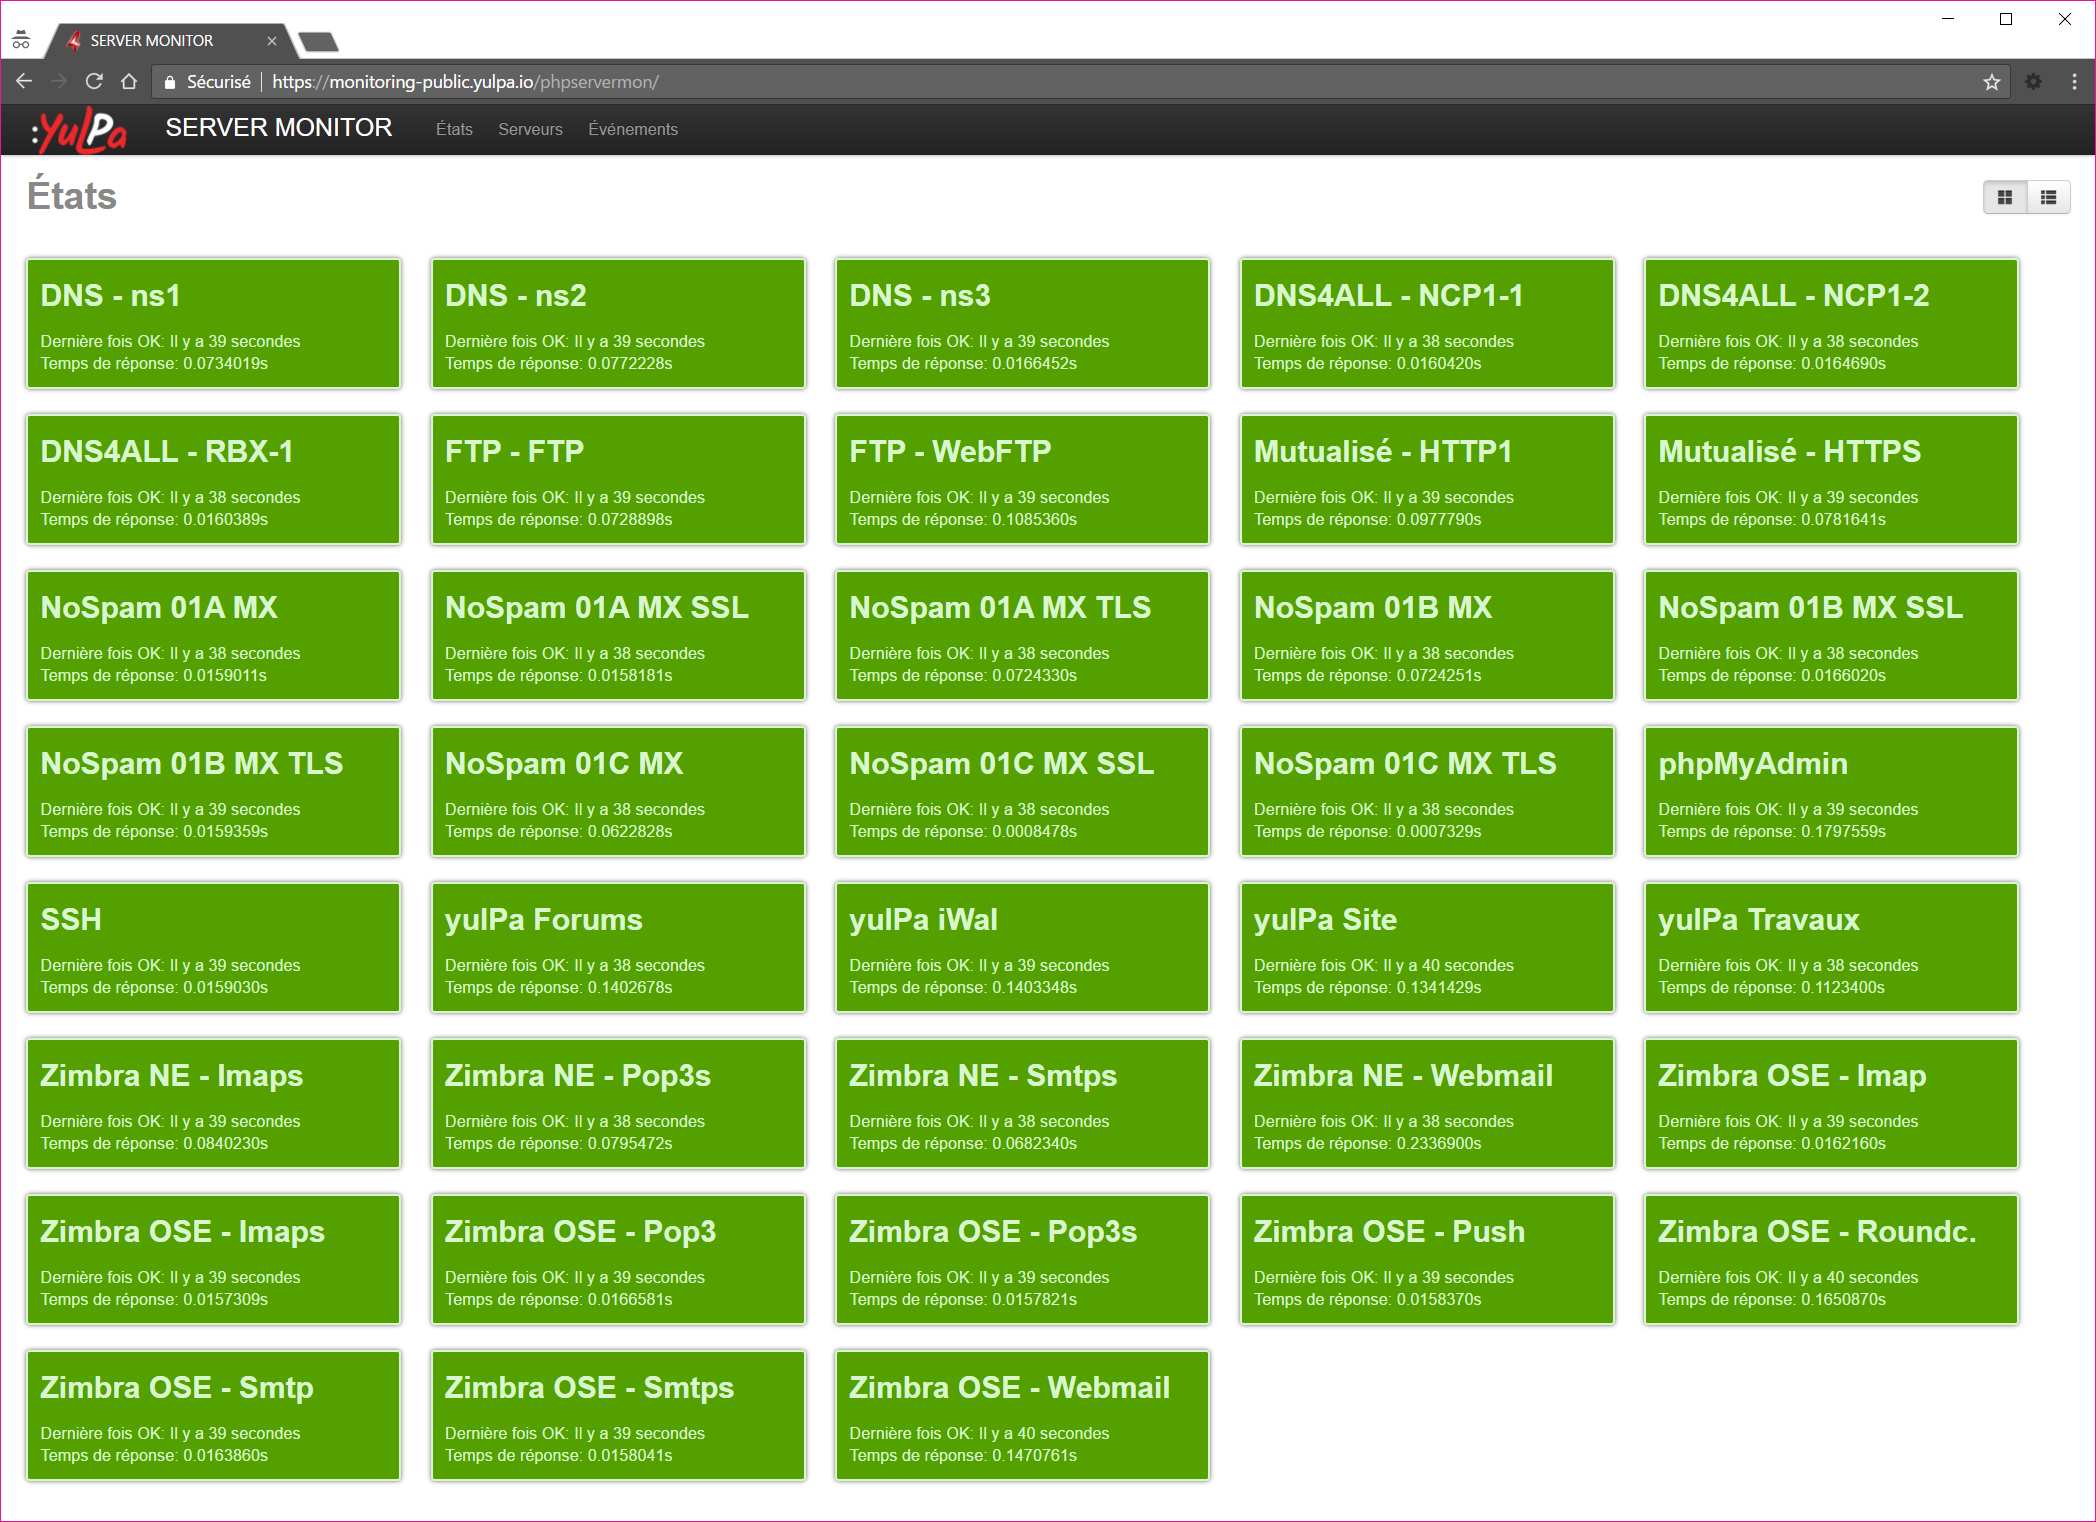Reload the page
Image resolution: width=2096 pixels, height=1522 pixels.
click(94, 82)
